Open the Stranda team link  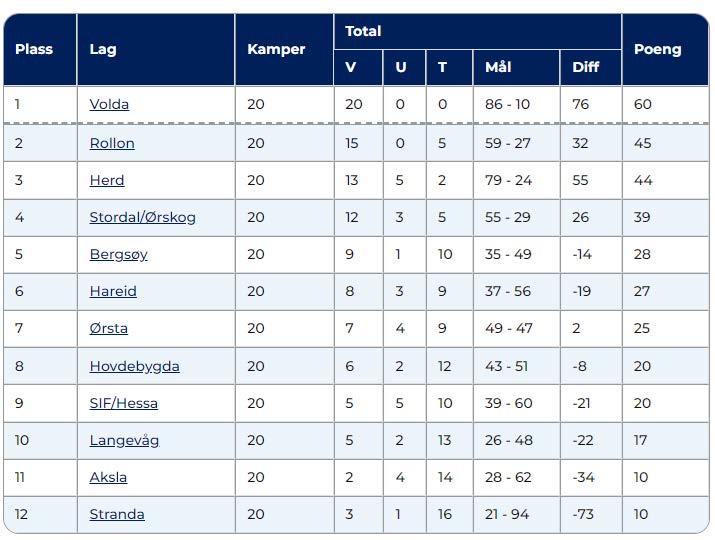click(117, 514)
